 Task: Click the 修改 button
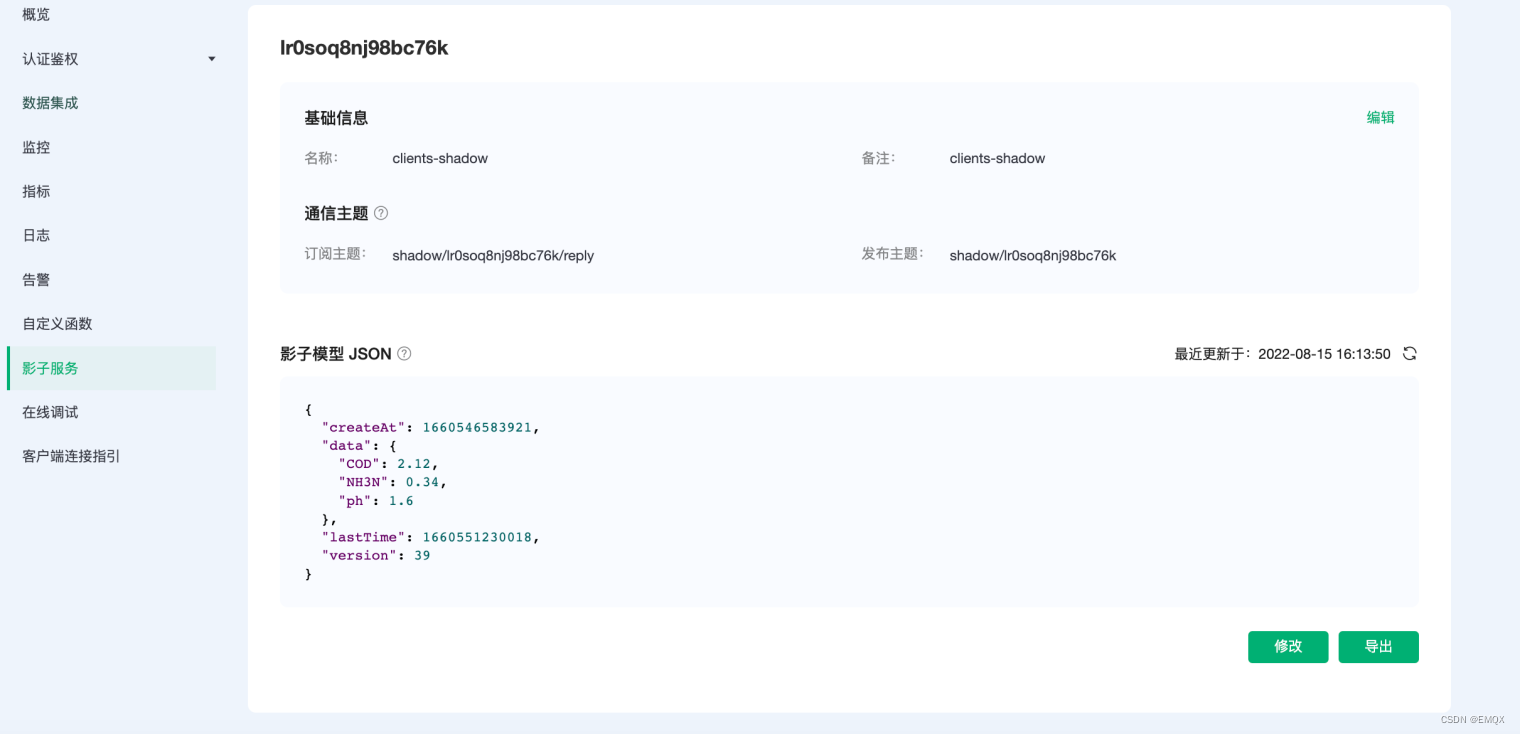pyautogui.click(x=1288, y=647)
